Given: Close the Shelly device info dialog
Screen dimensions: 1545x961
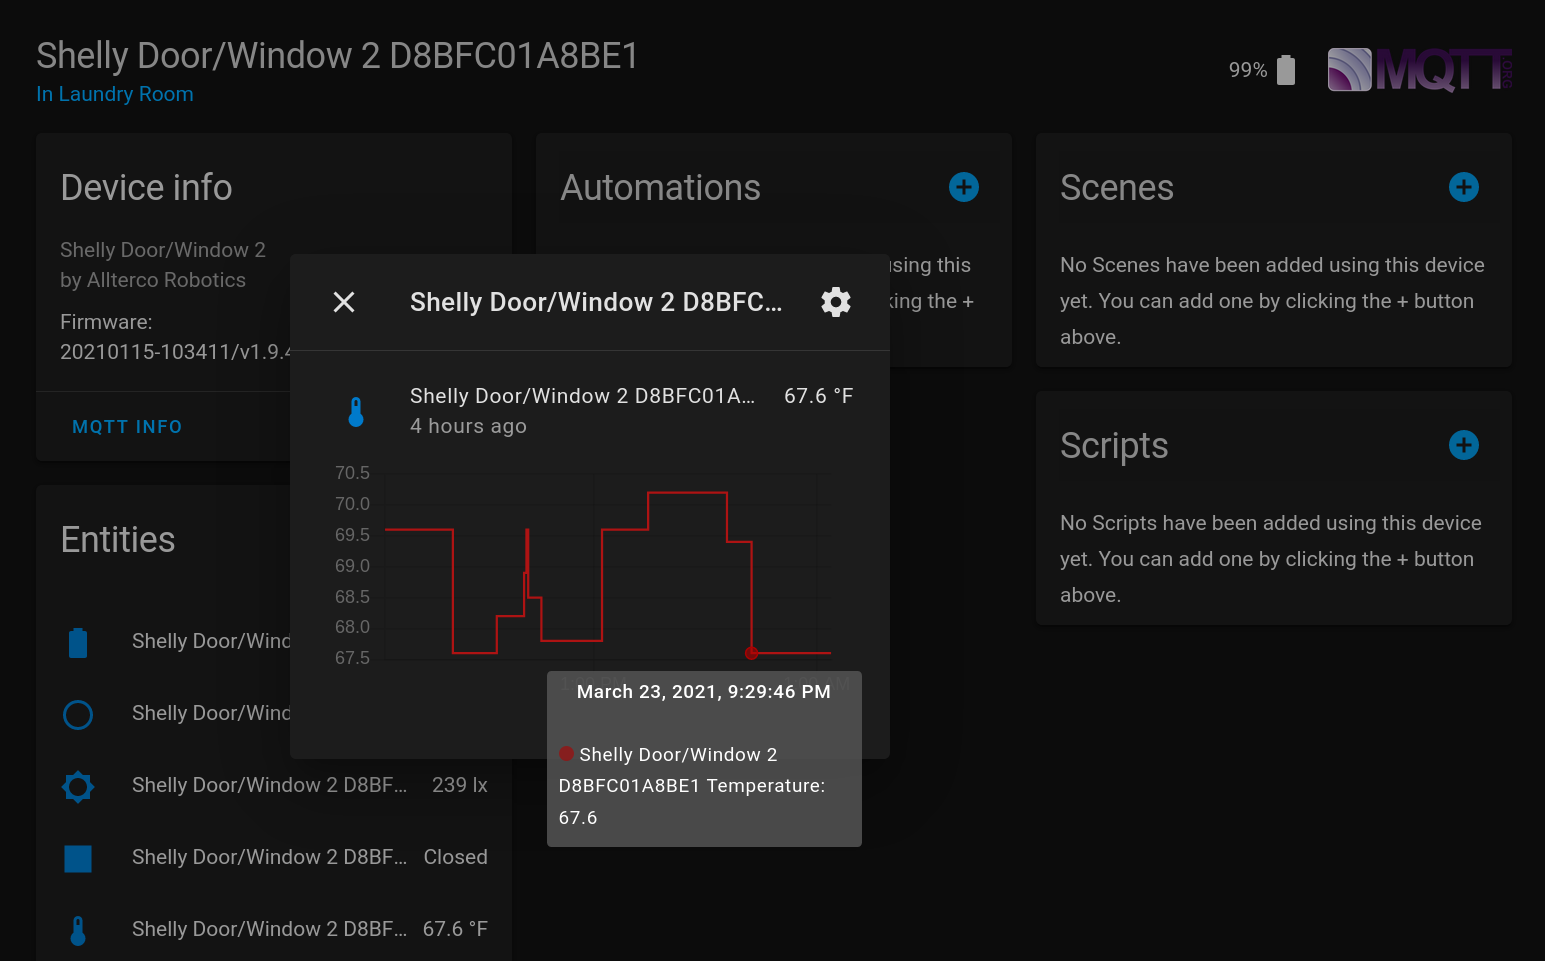Looking at the screenshot, I should pyautogui.click(x=344, y=301).
